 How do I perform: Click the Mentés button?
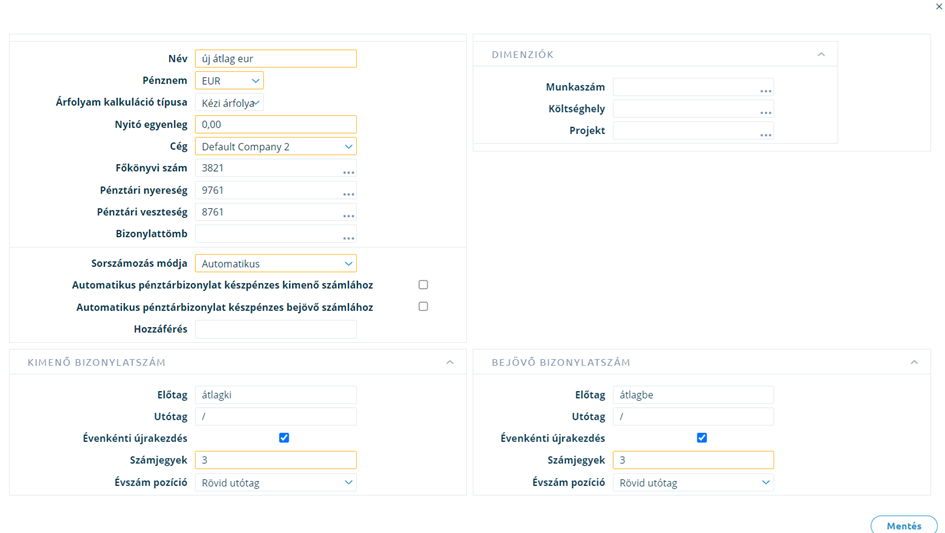pos(903,525)
